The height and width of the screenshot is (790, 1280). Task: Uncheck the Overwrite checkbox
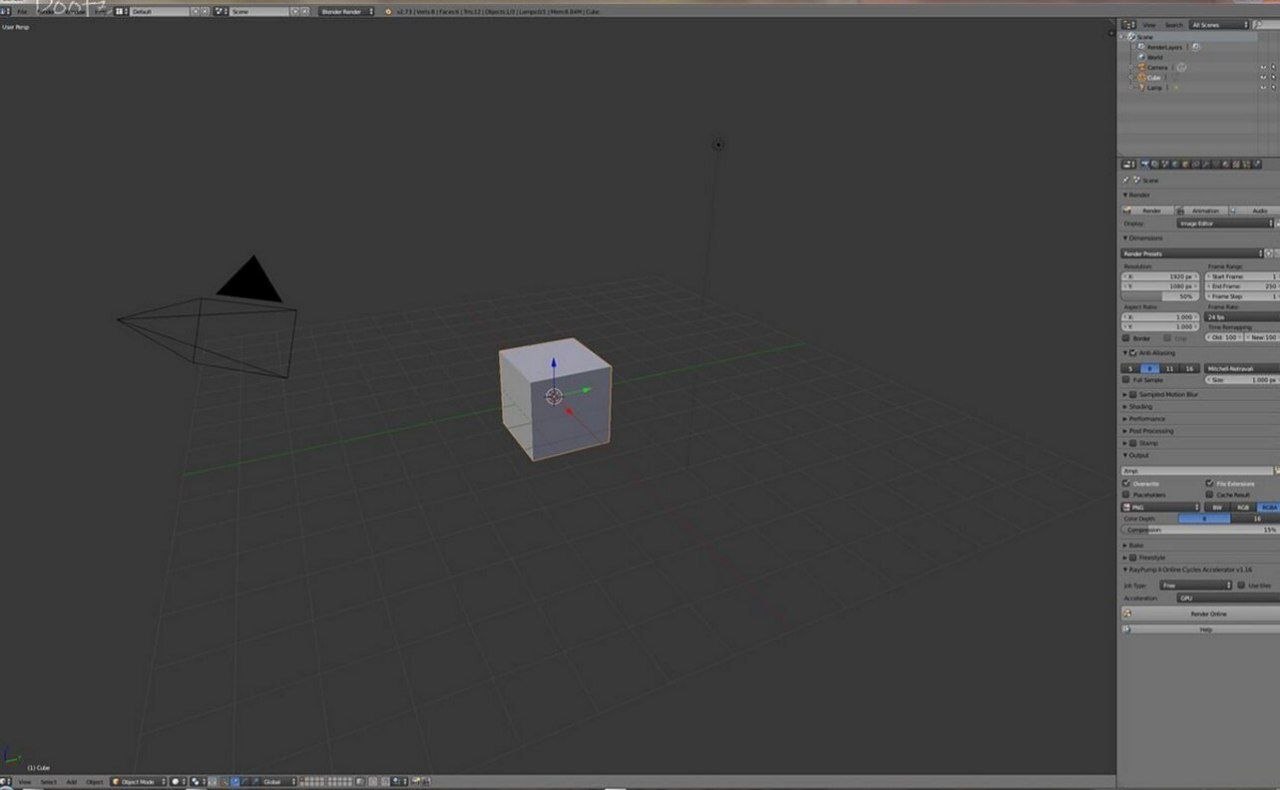point(1126,484)
